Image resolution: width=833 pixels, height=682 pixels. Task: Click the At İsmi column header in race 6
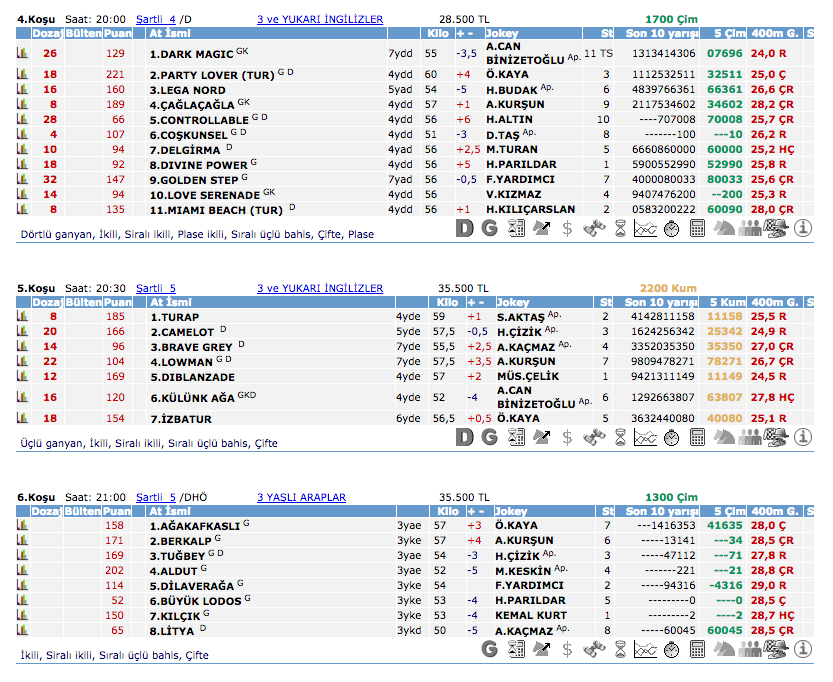170,511
